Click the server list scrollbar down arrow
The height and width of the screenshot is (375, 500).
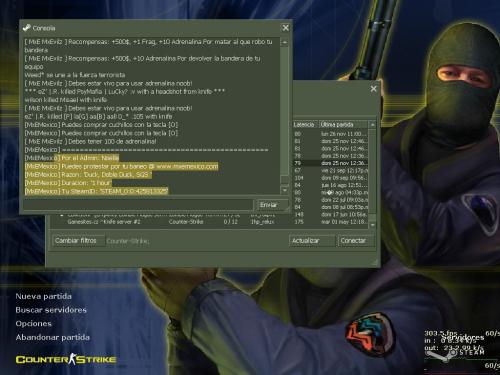coord(373,225)
